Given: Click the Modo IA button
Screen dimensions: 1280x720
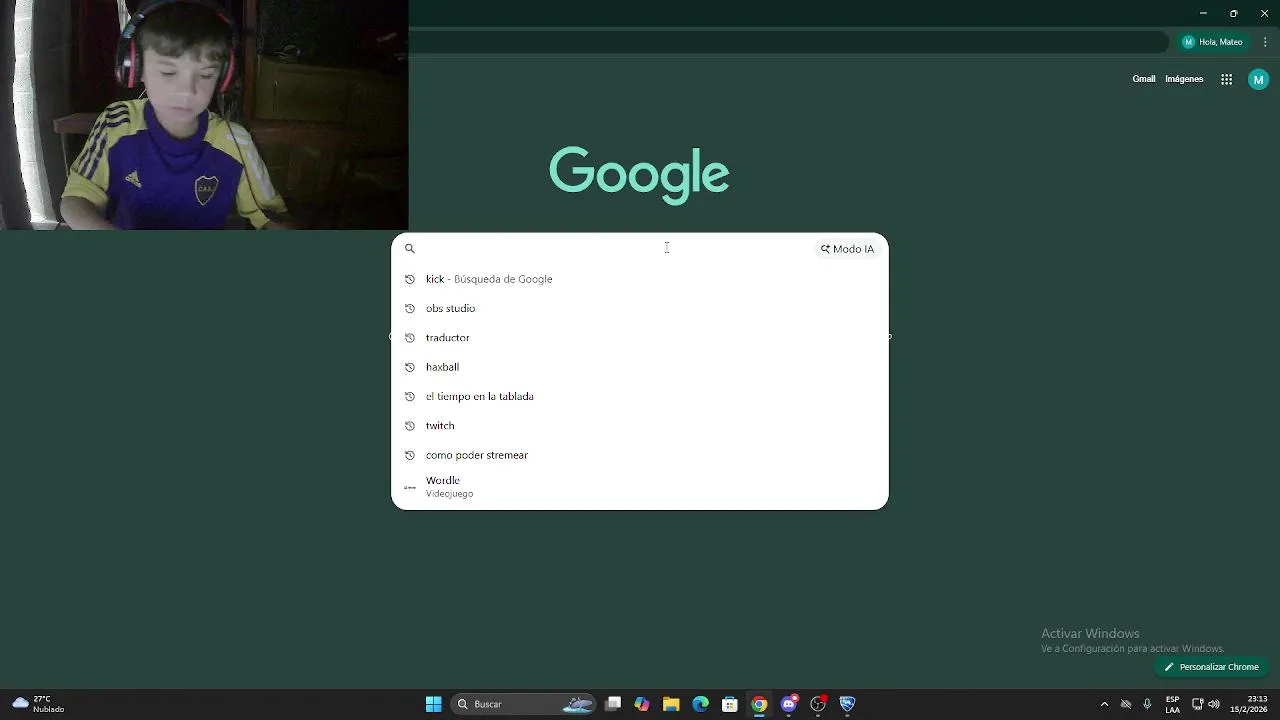Looking at the screenshot, I should tap(847, 249).
